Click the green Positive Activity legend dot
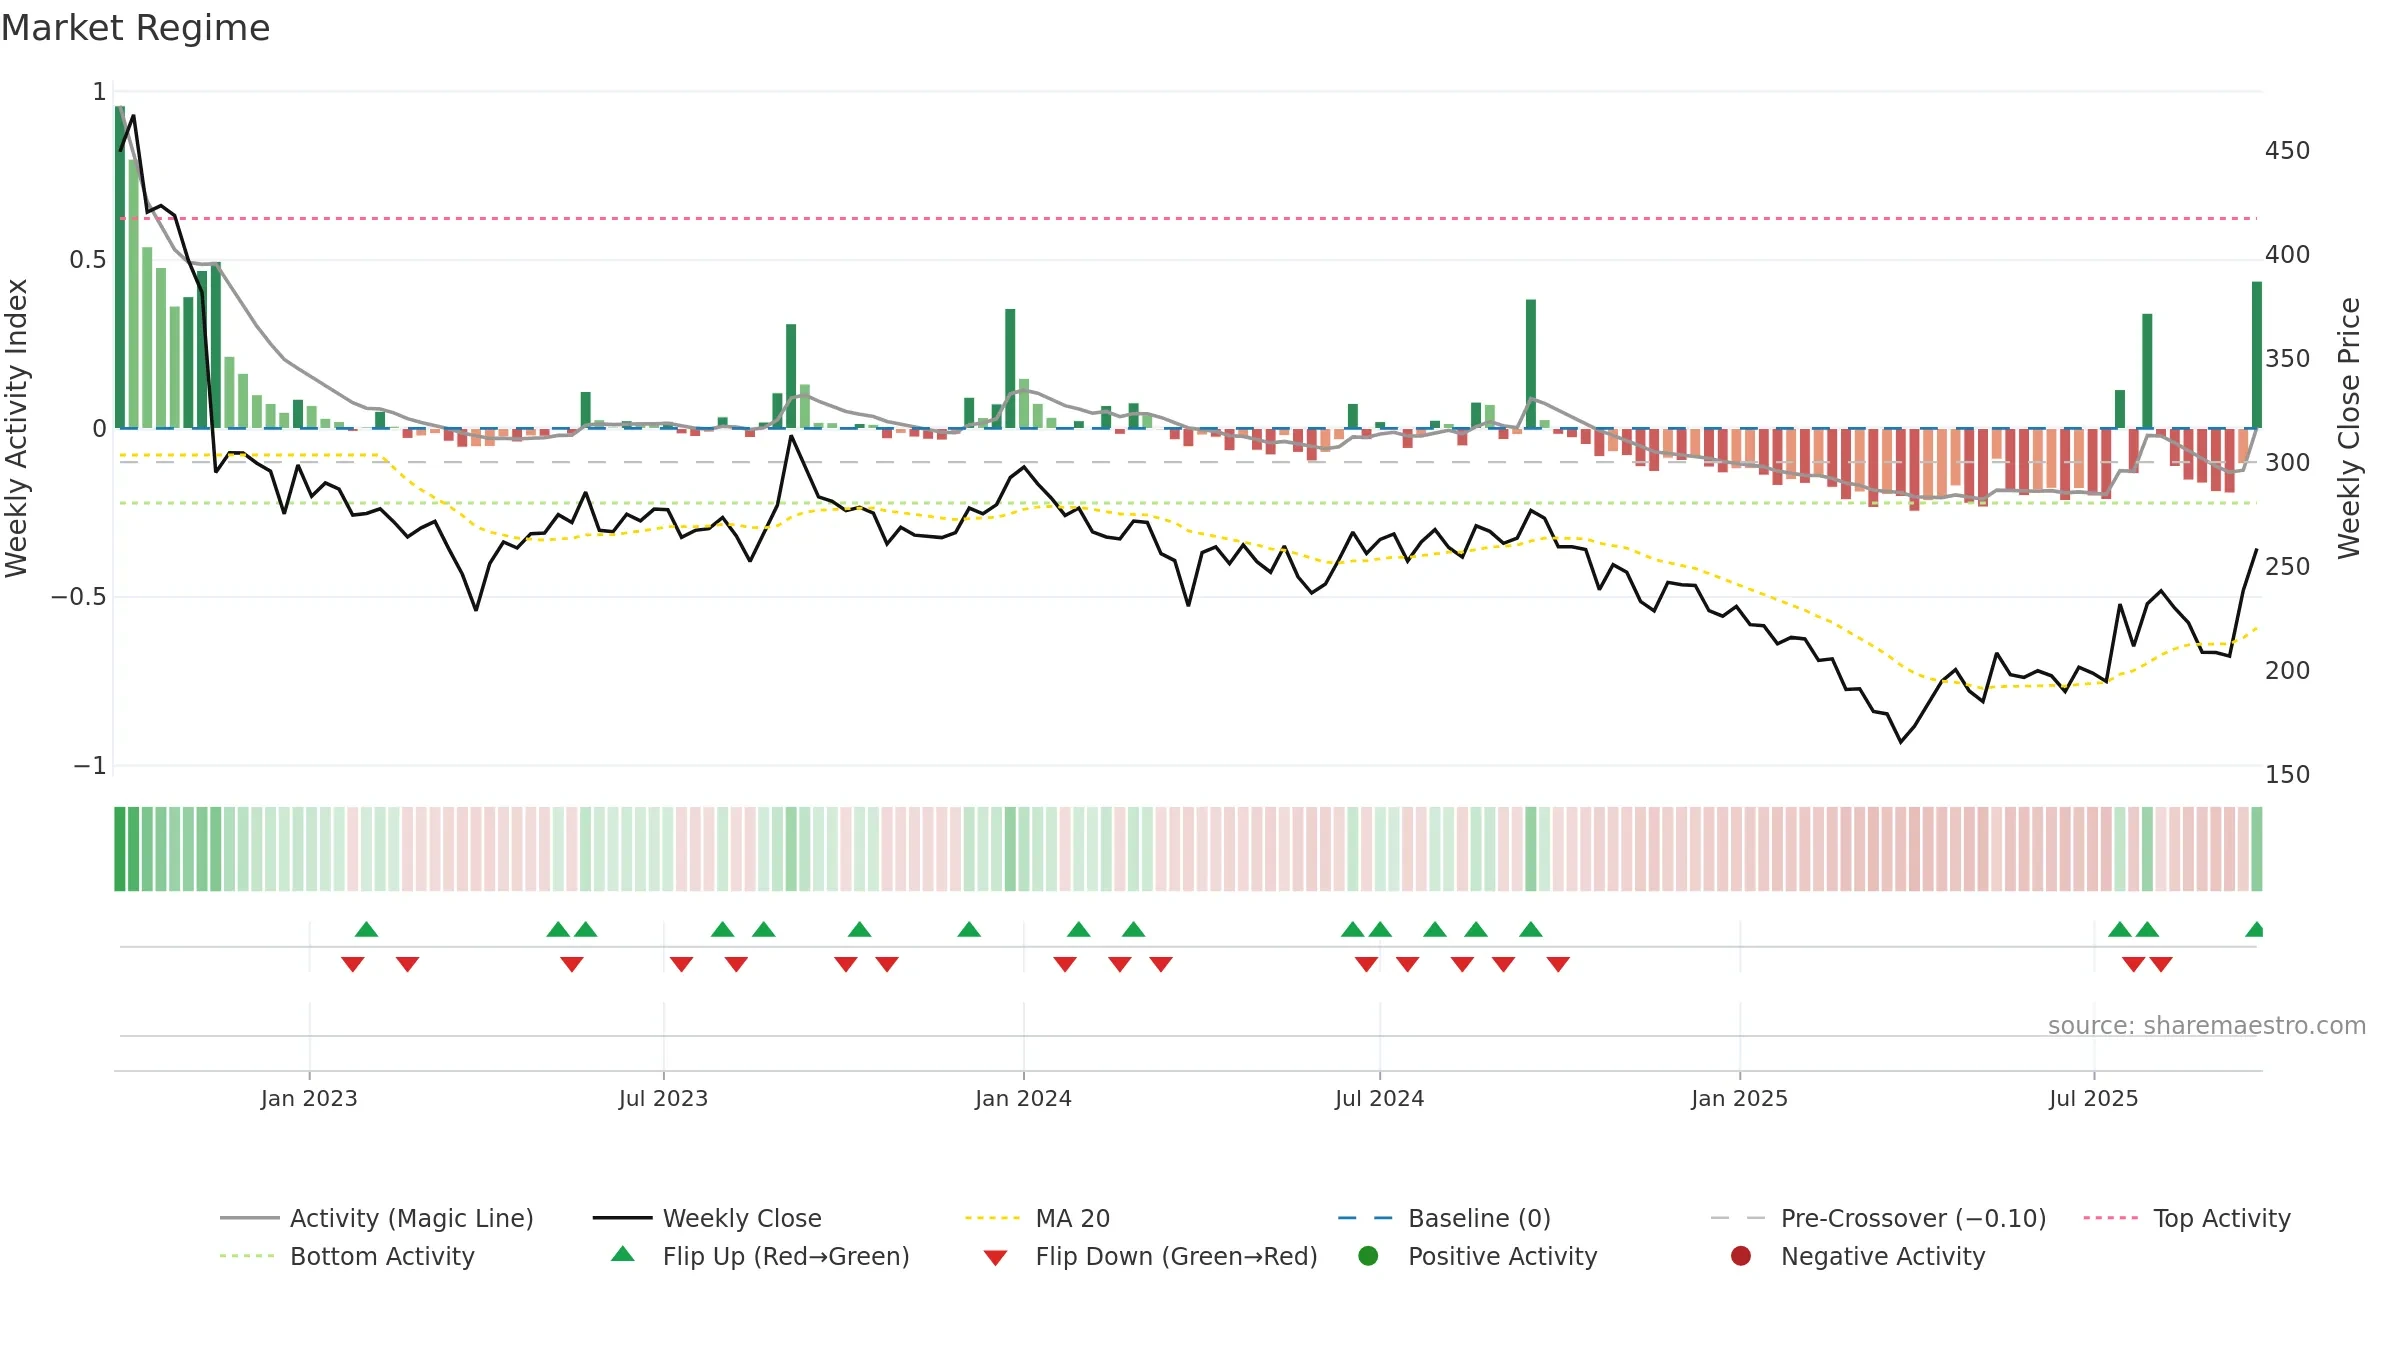This screenshot has width=2400, height=1350. [x=1369, y=1256]
